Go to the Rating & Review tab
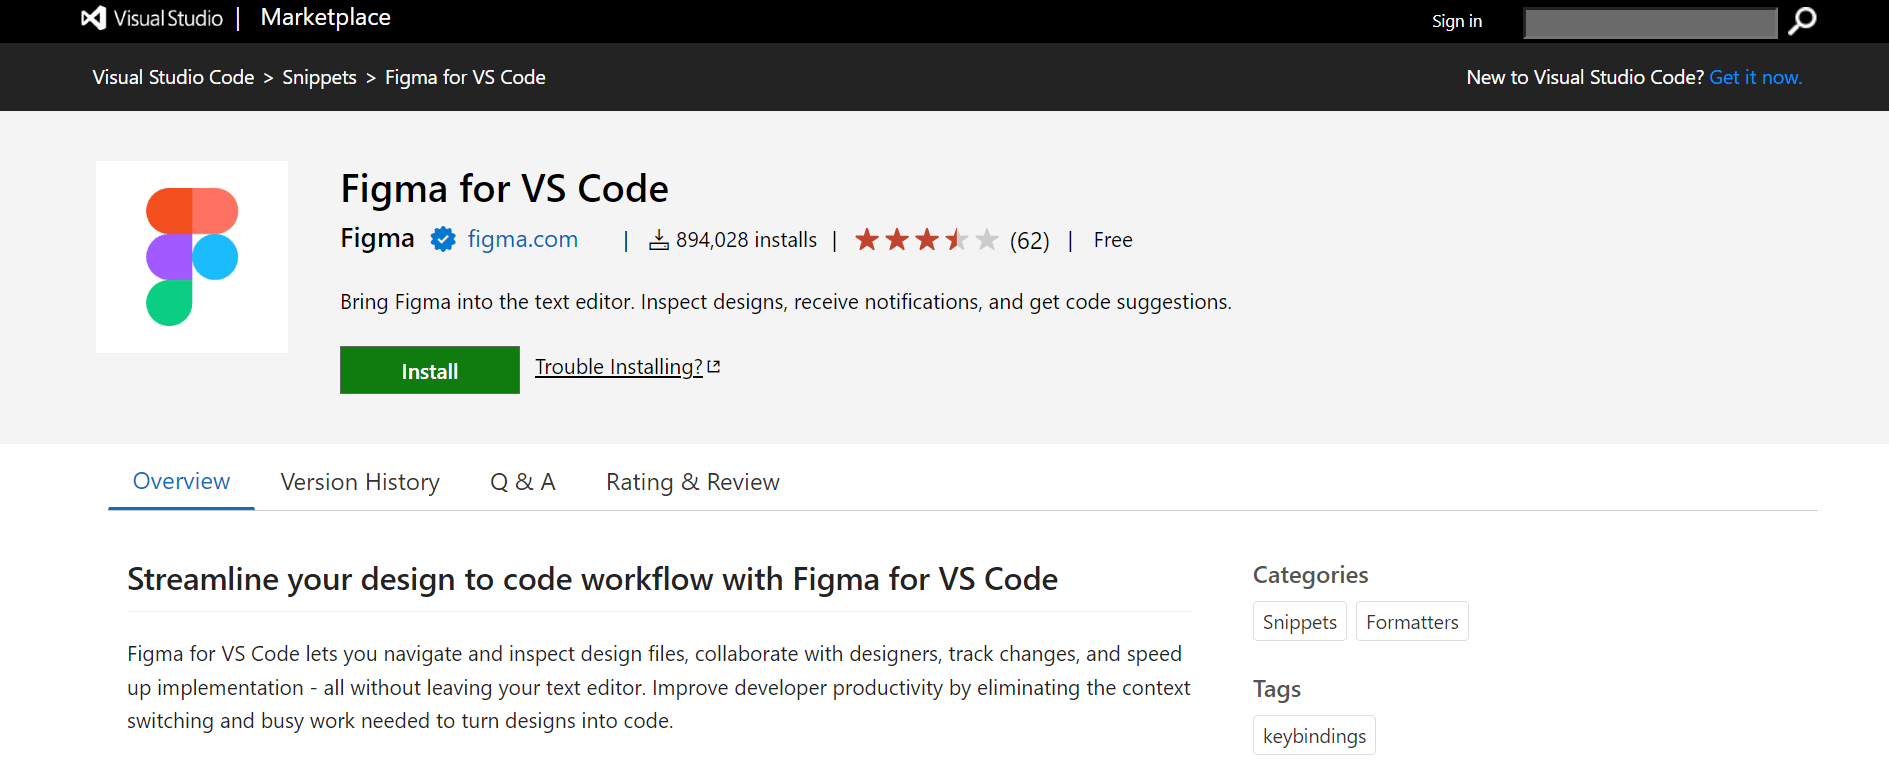 [692, 482]
